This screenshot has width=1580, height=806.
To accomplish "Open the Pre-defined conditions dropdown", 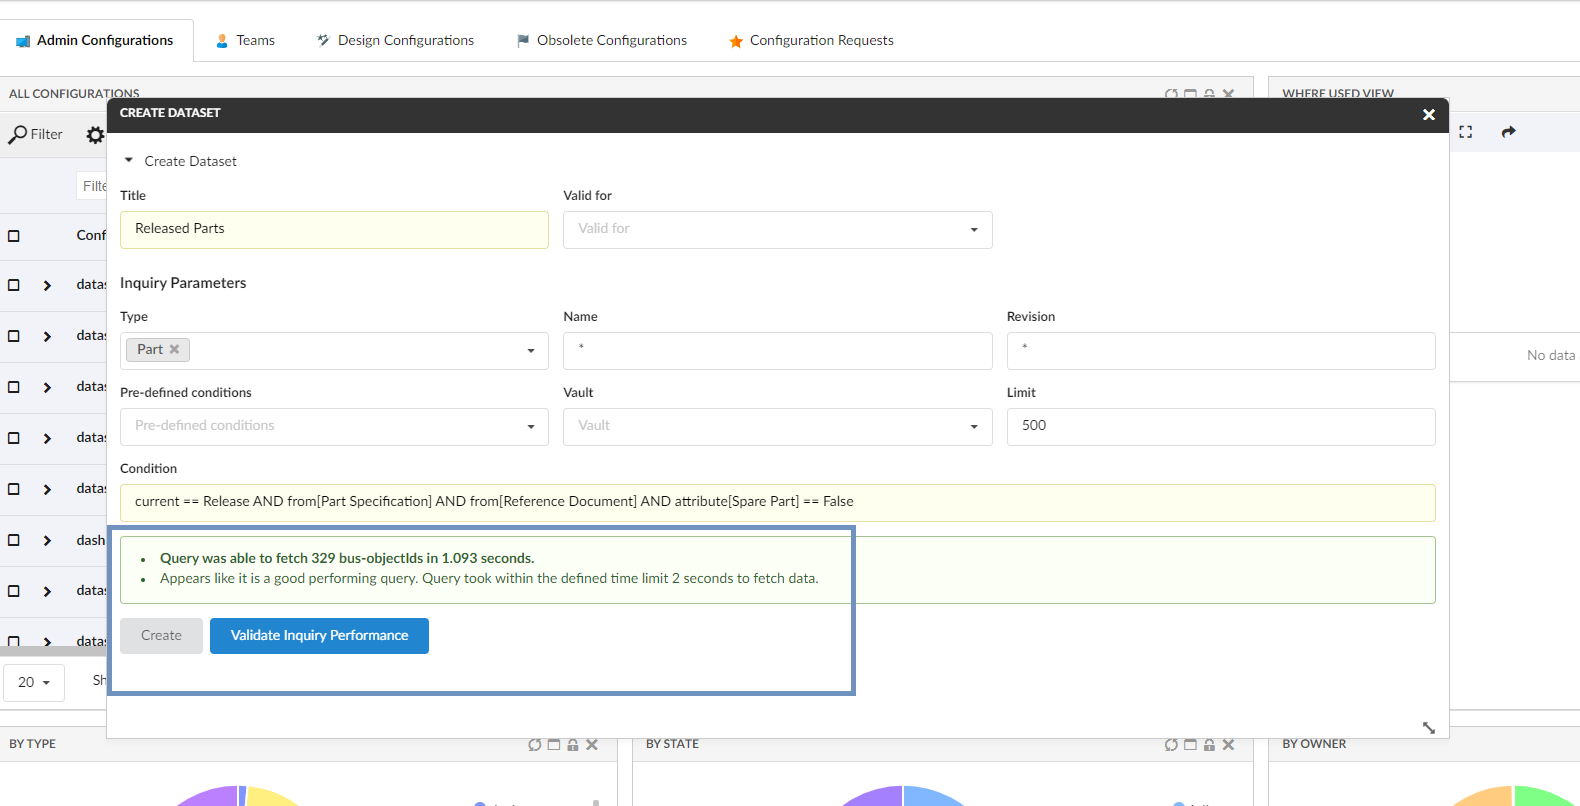I will (x=334, y=426).
